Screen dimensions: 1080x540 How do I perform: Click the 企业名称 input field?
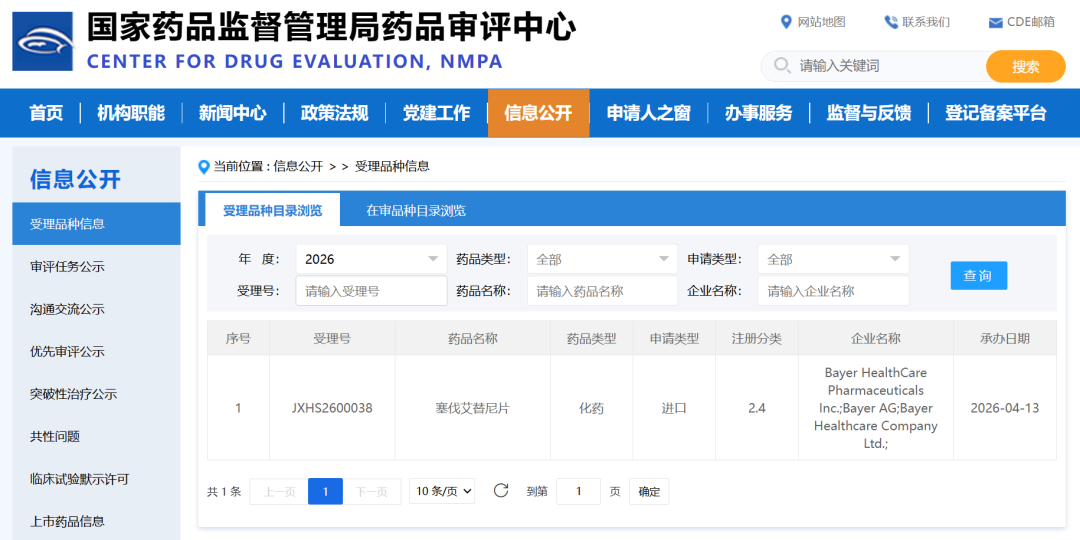[833, 291]
